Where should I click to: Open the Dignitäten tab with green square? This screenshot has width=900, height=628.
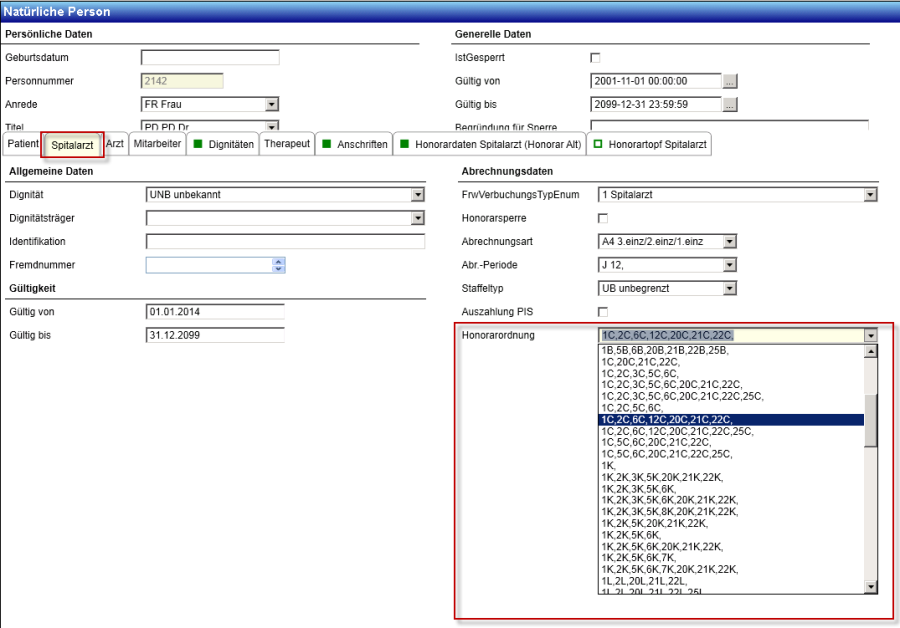223,144
